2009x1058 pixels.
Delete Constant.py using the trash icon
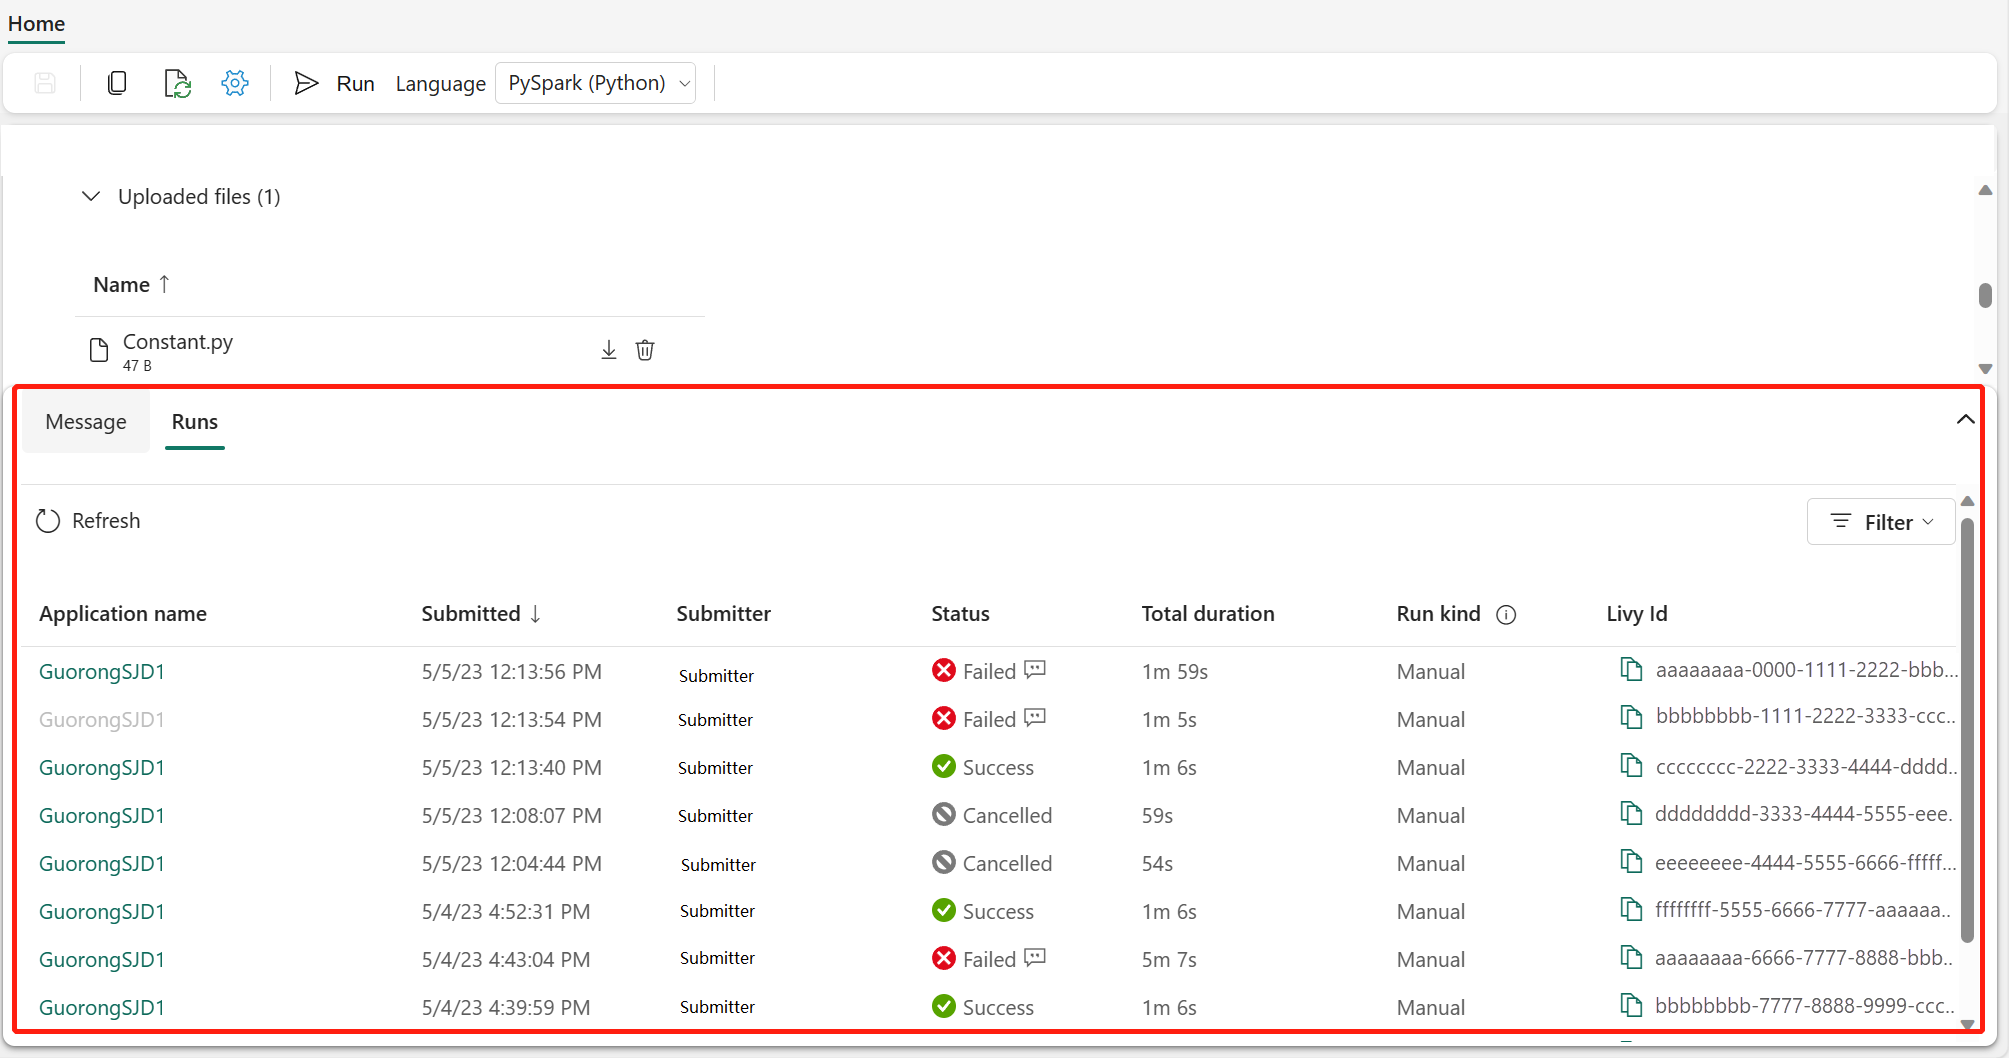pos(645,350)
